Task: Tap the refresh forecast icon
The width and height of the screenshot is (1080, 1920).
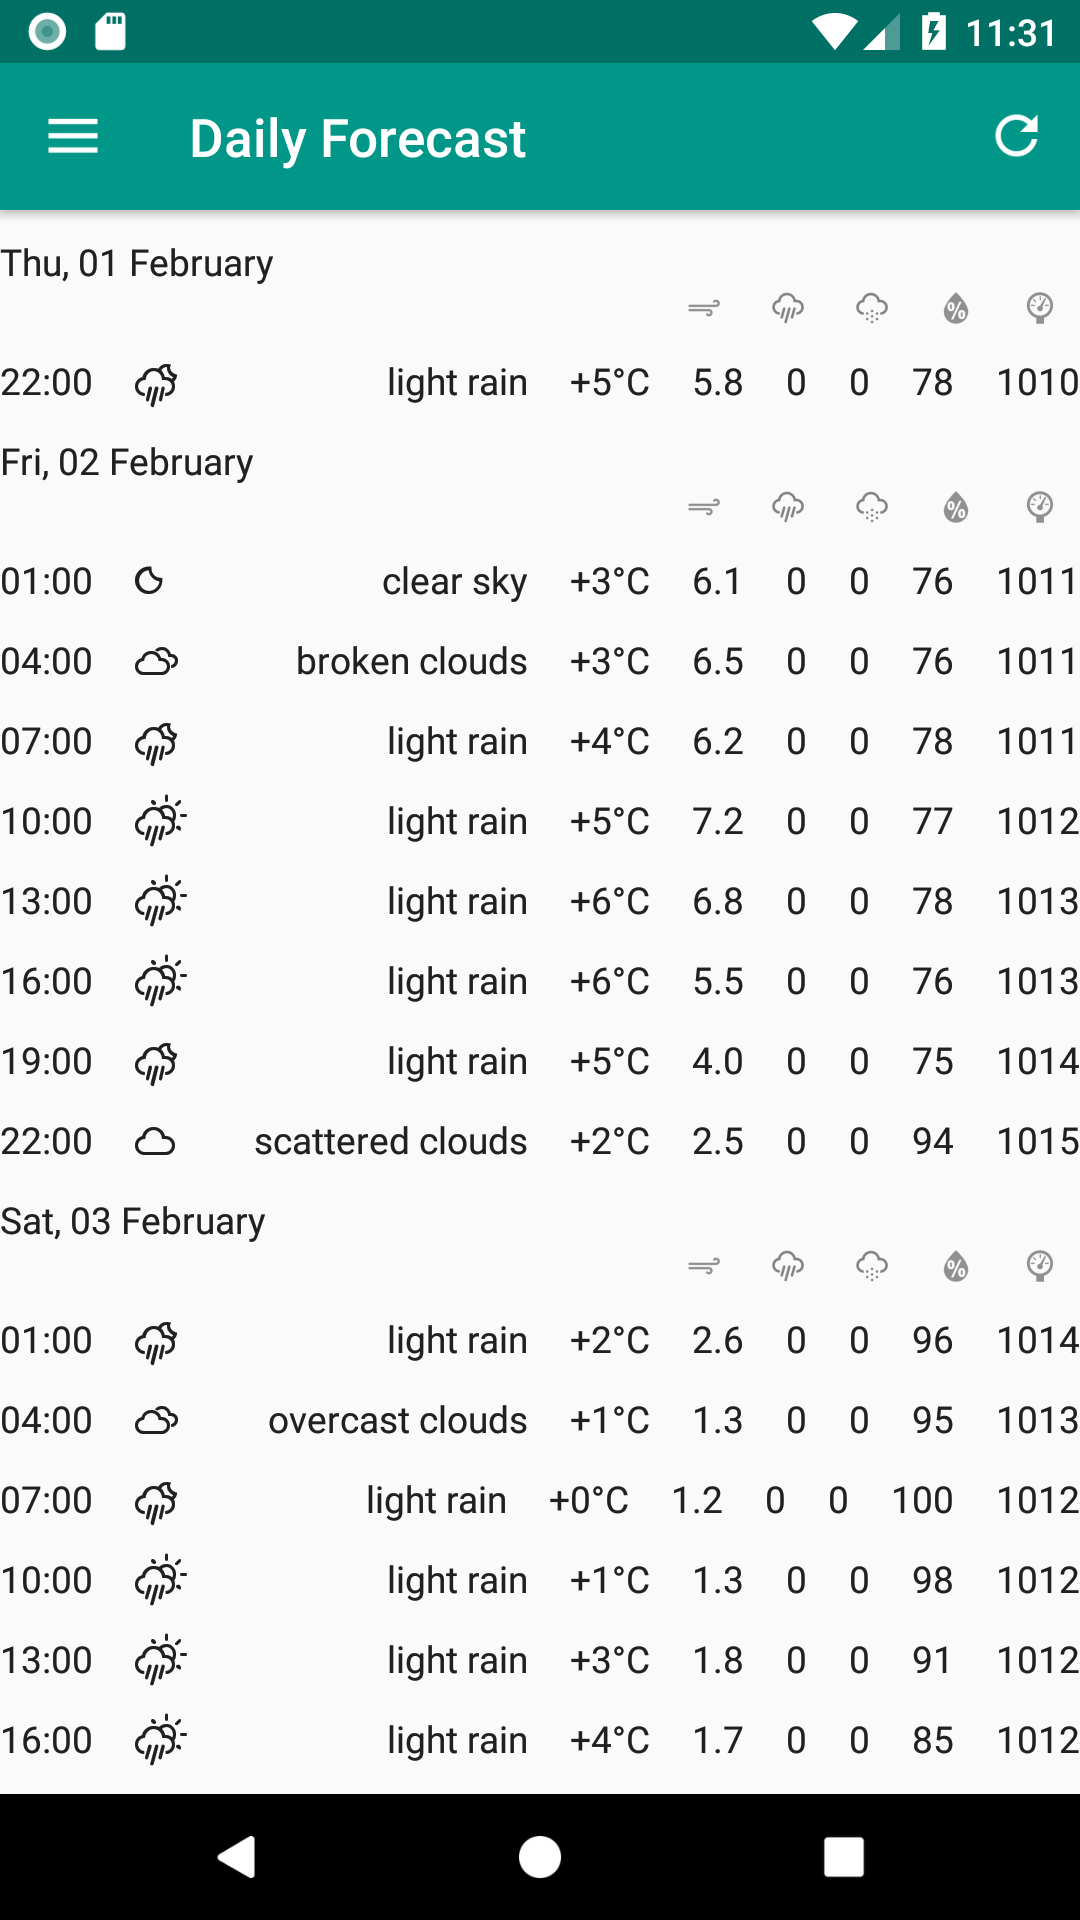Action: [1016, 136]
